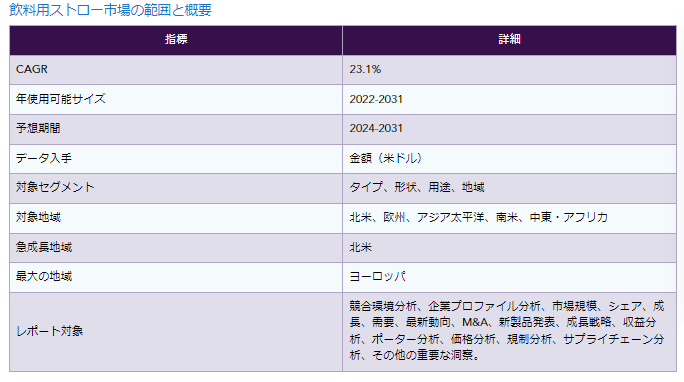The height and width of the screenshot is (382, 684).
Task: Select the value 2024-2031
Action: (376, 128)
